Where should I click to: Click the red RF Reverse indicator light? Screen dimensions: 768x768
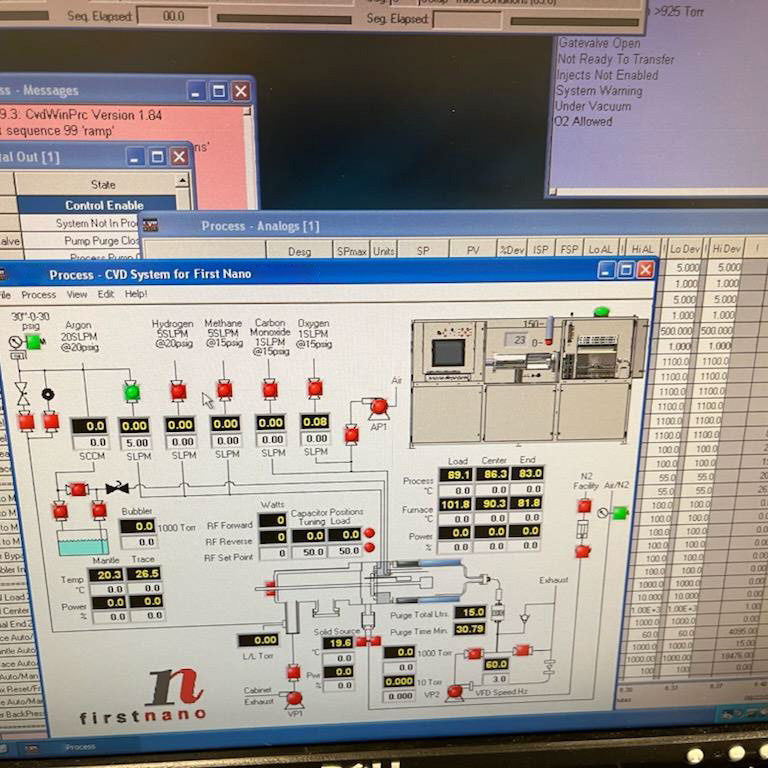pos(370,548)
